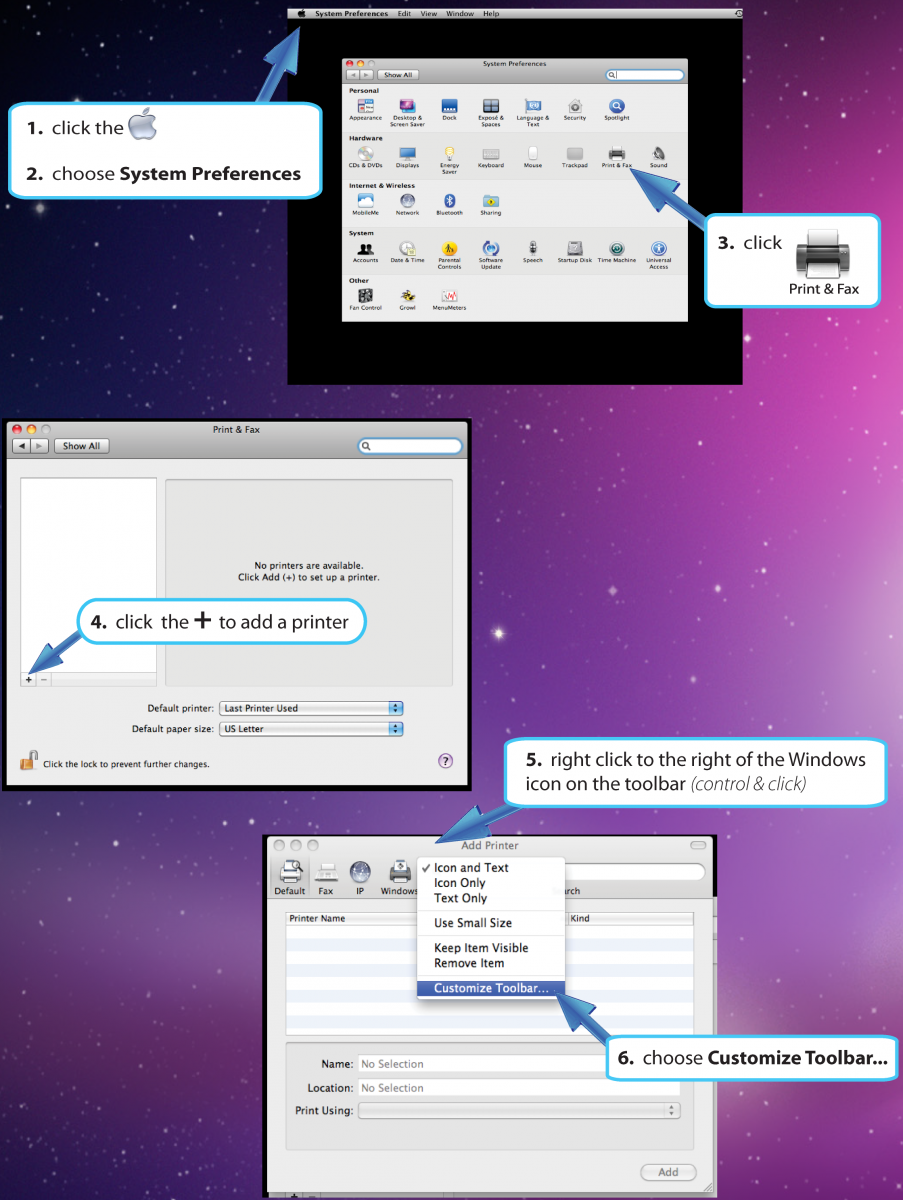Viewport: 903px width, 1200px height.
Task: Click the minus button under printer list
Action: (x=43, y=679)
